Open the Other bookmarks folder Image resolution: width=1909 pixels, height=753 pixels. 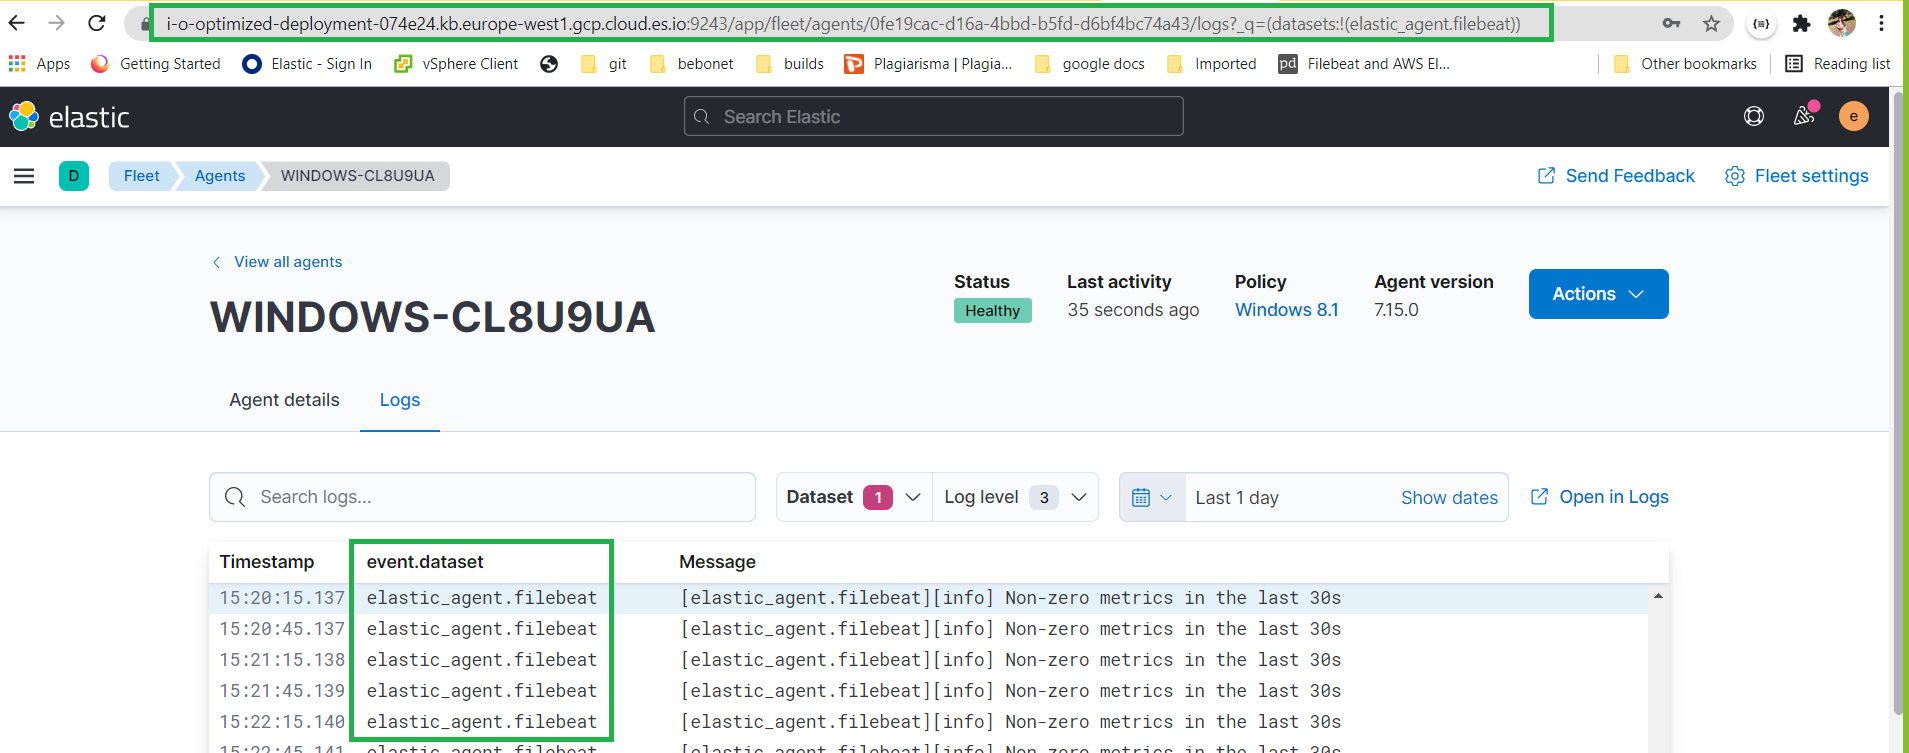(x=1686, y=64)
